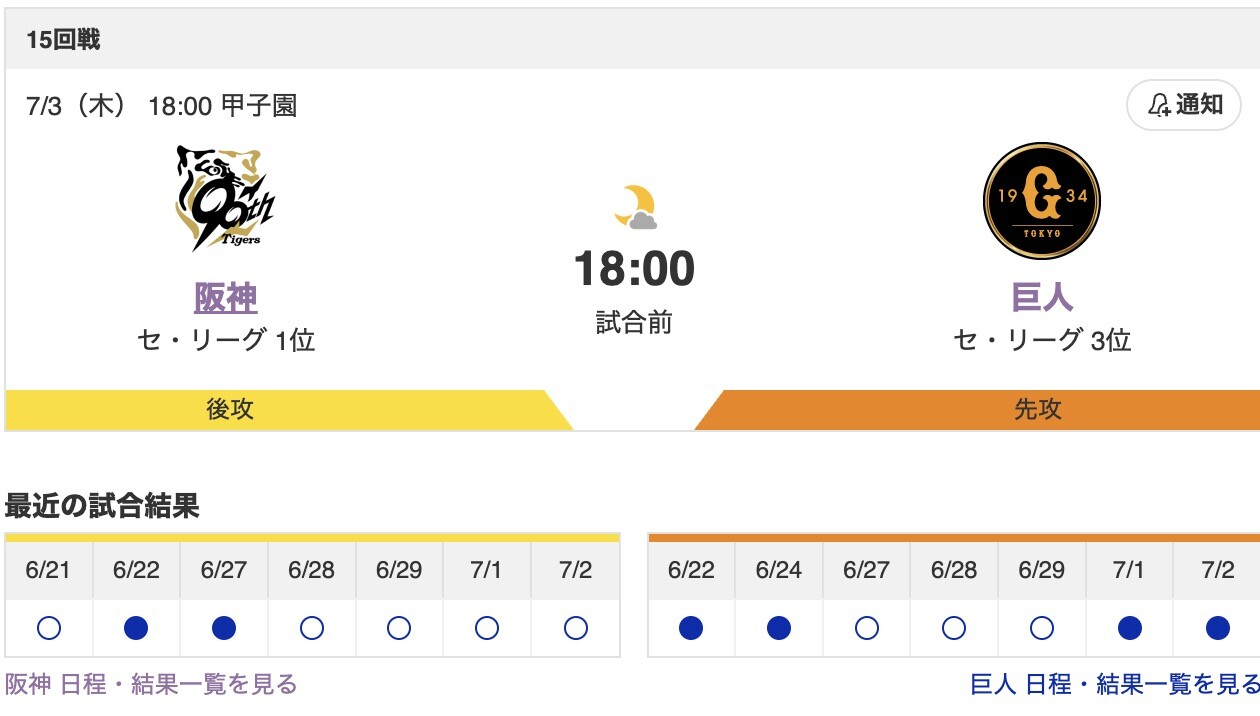Click Giants' 7/1 loss circle
Screen dimensions: 1260x716
pyautogui.click(x=1130, y=628)
